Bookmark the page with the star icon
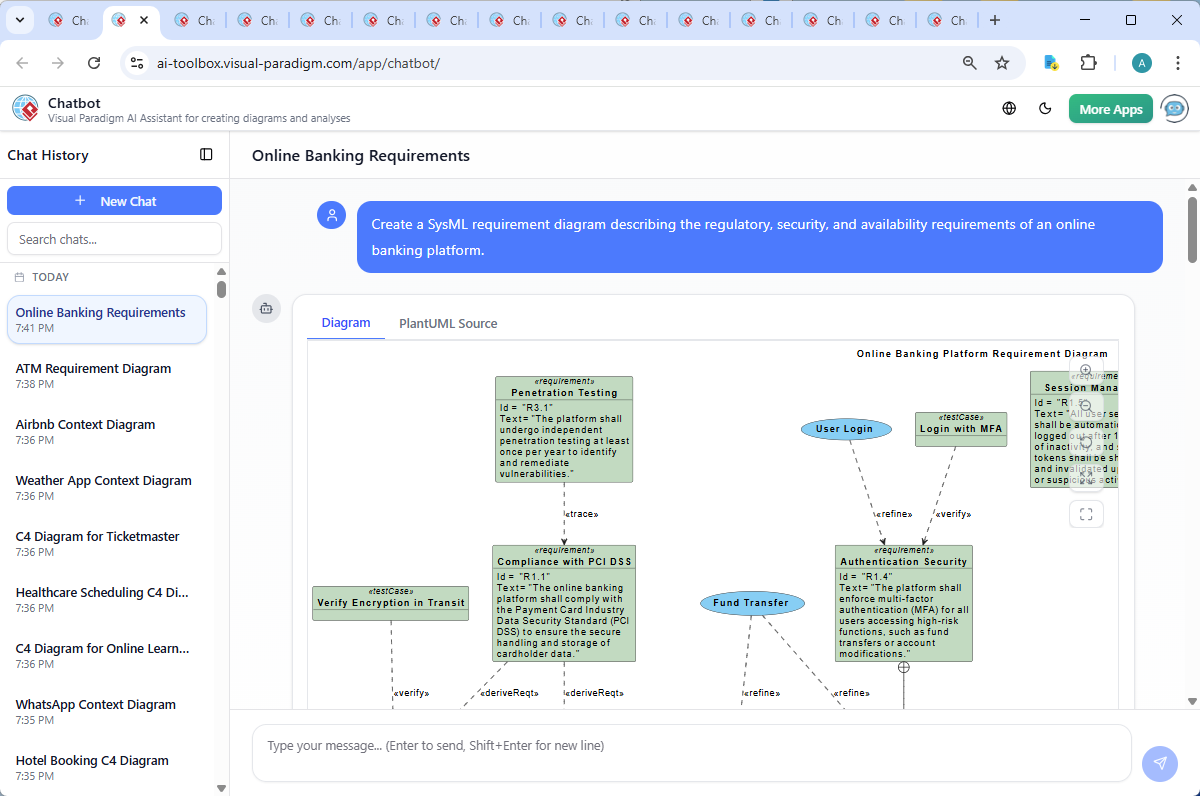 (1002, 62)
